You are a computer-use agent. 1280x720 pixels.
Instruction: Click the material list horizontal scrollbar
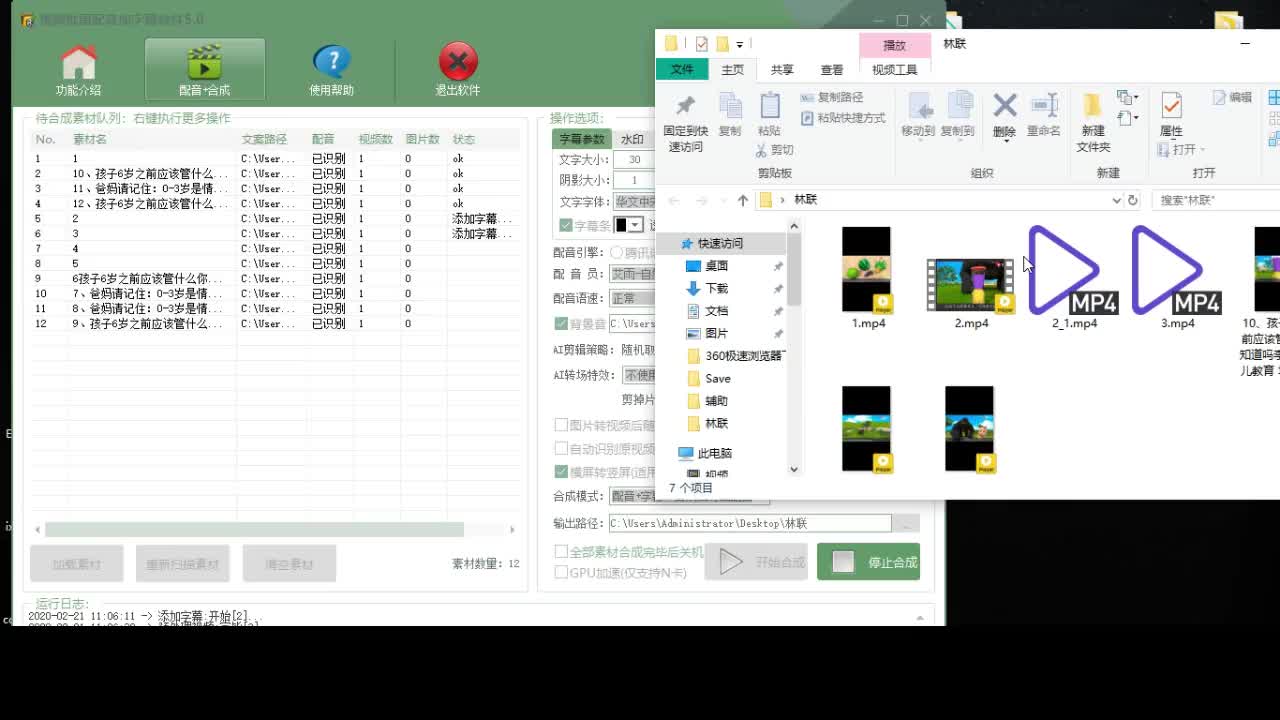tap(254, 529)
